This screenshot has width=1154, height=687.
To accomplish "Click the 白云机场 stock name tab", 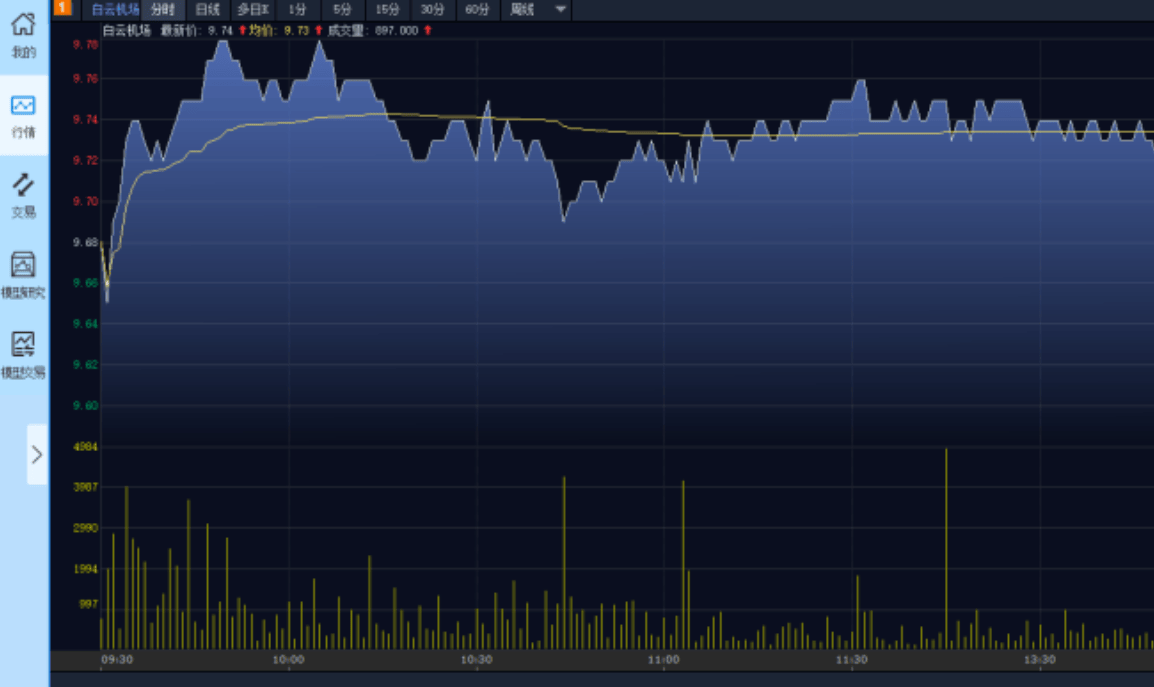I will click(x=115, y=9).
